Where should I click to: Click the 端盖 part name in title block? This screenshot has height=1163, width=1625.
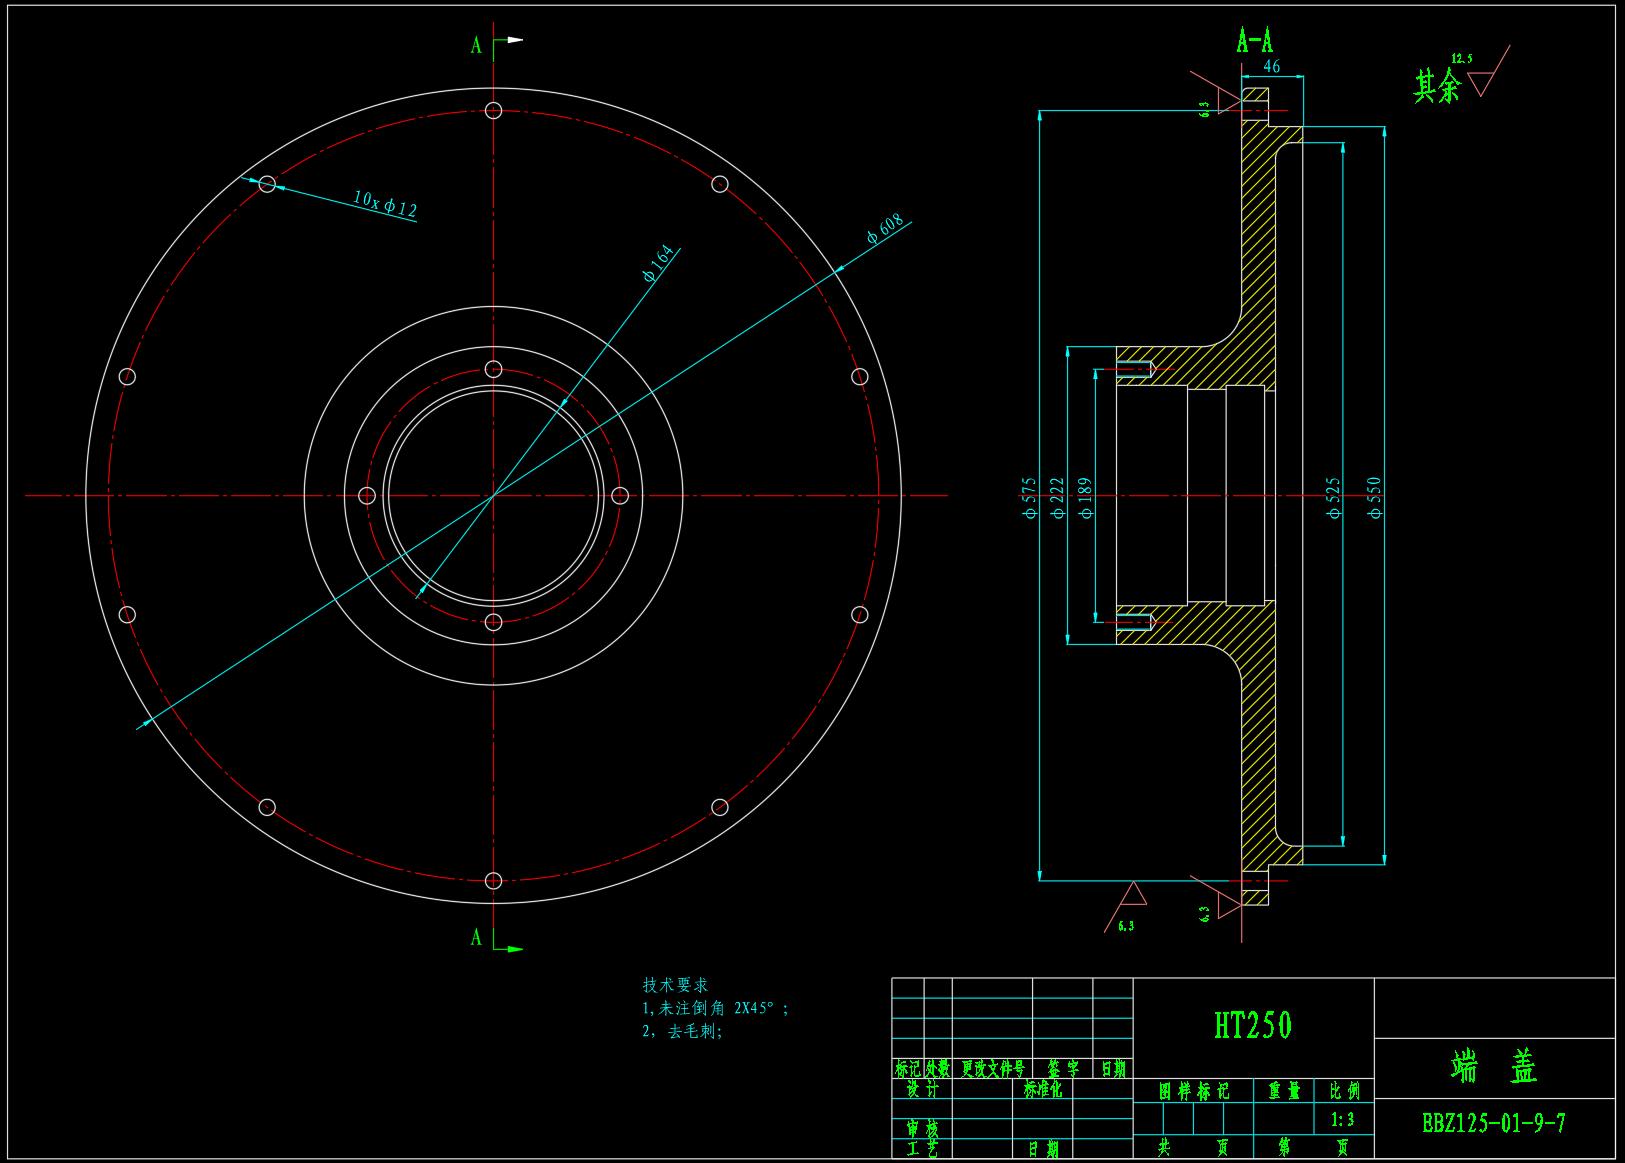click(1494, 1067)
